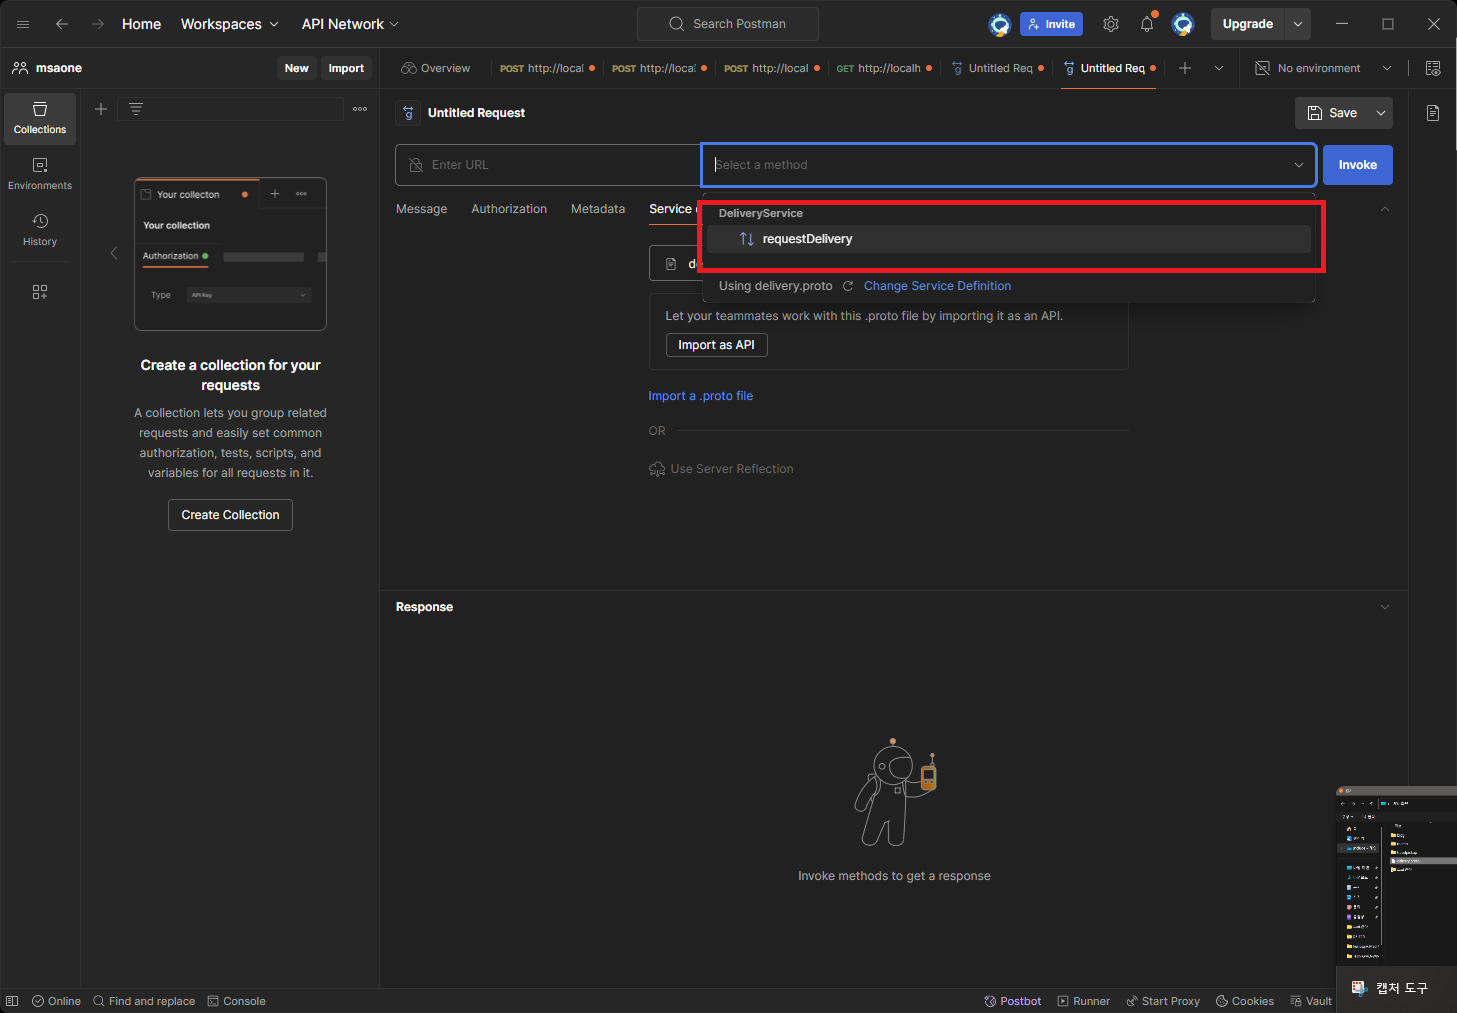1457x1013 pixels.
Task: Click the collections filter icon
Action: [136, 109]
